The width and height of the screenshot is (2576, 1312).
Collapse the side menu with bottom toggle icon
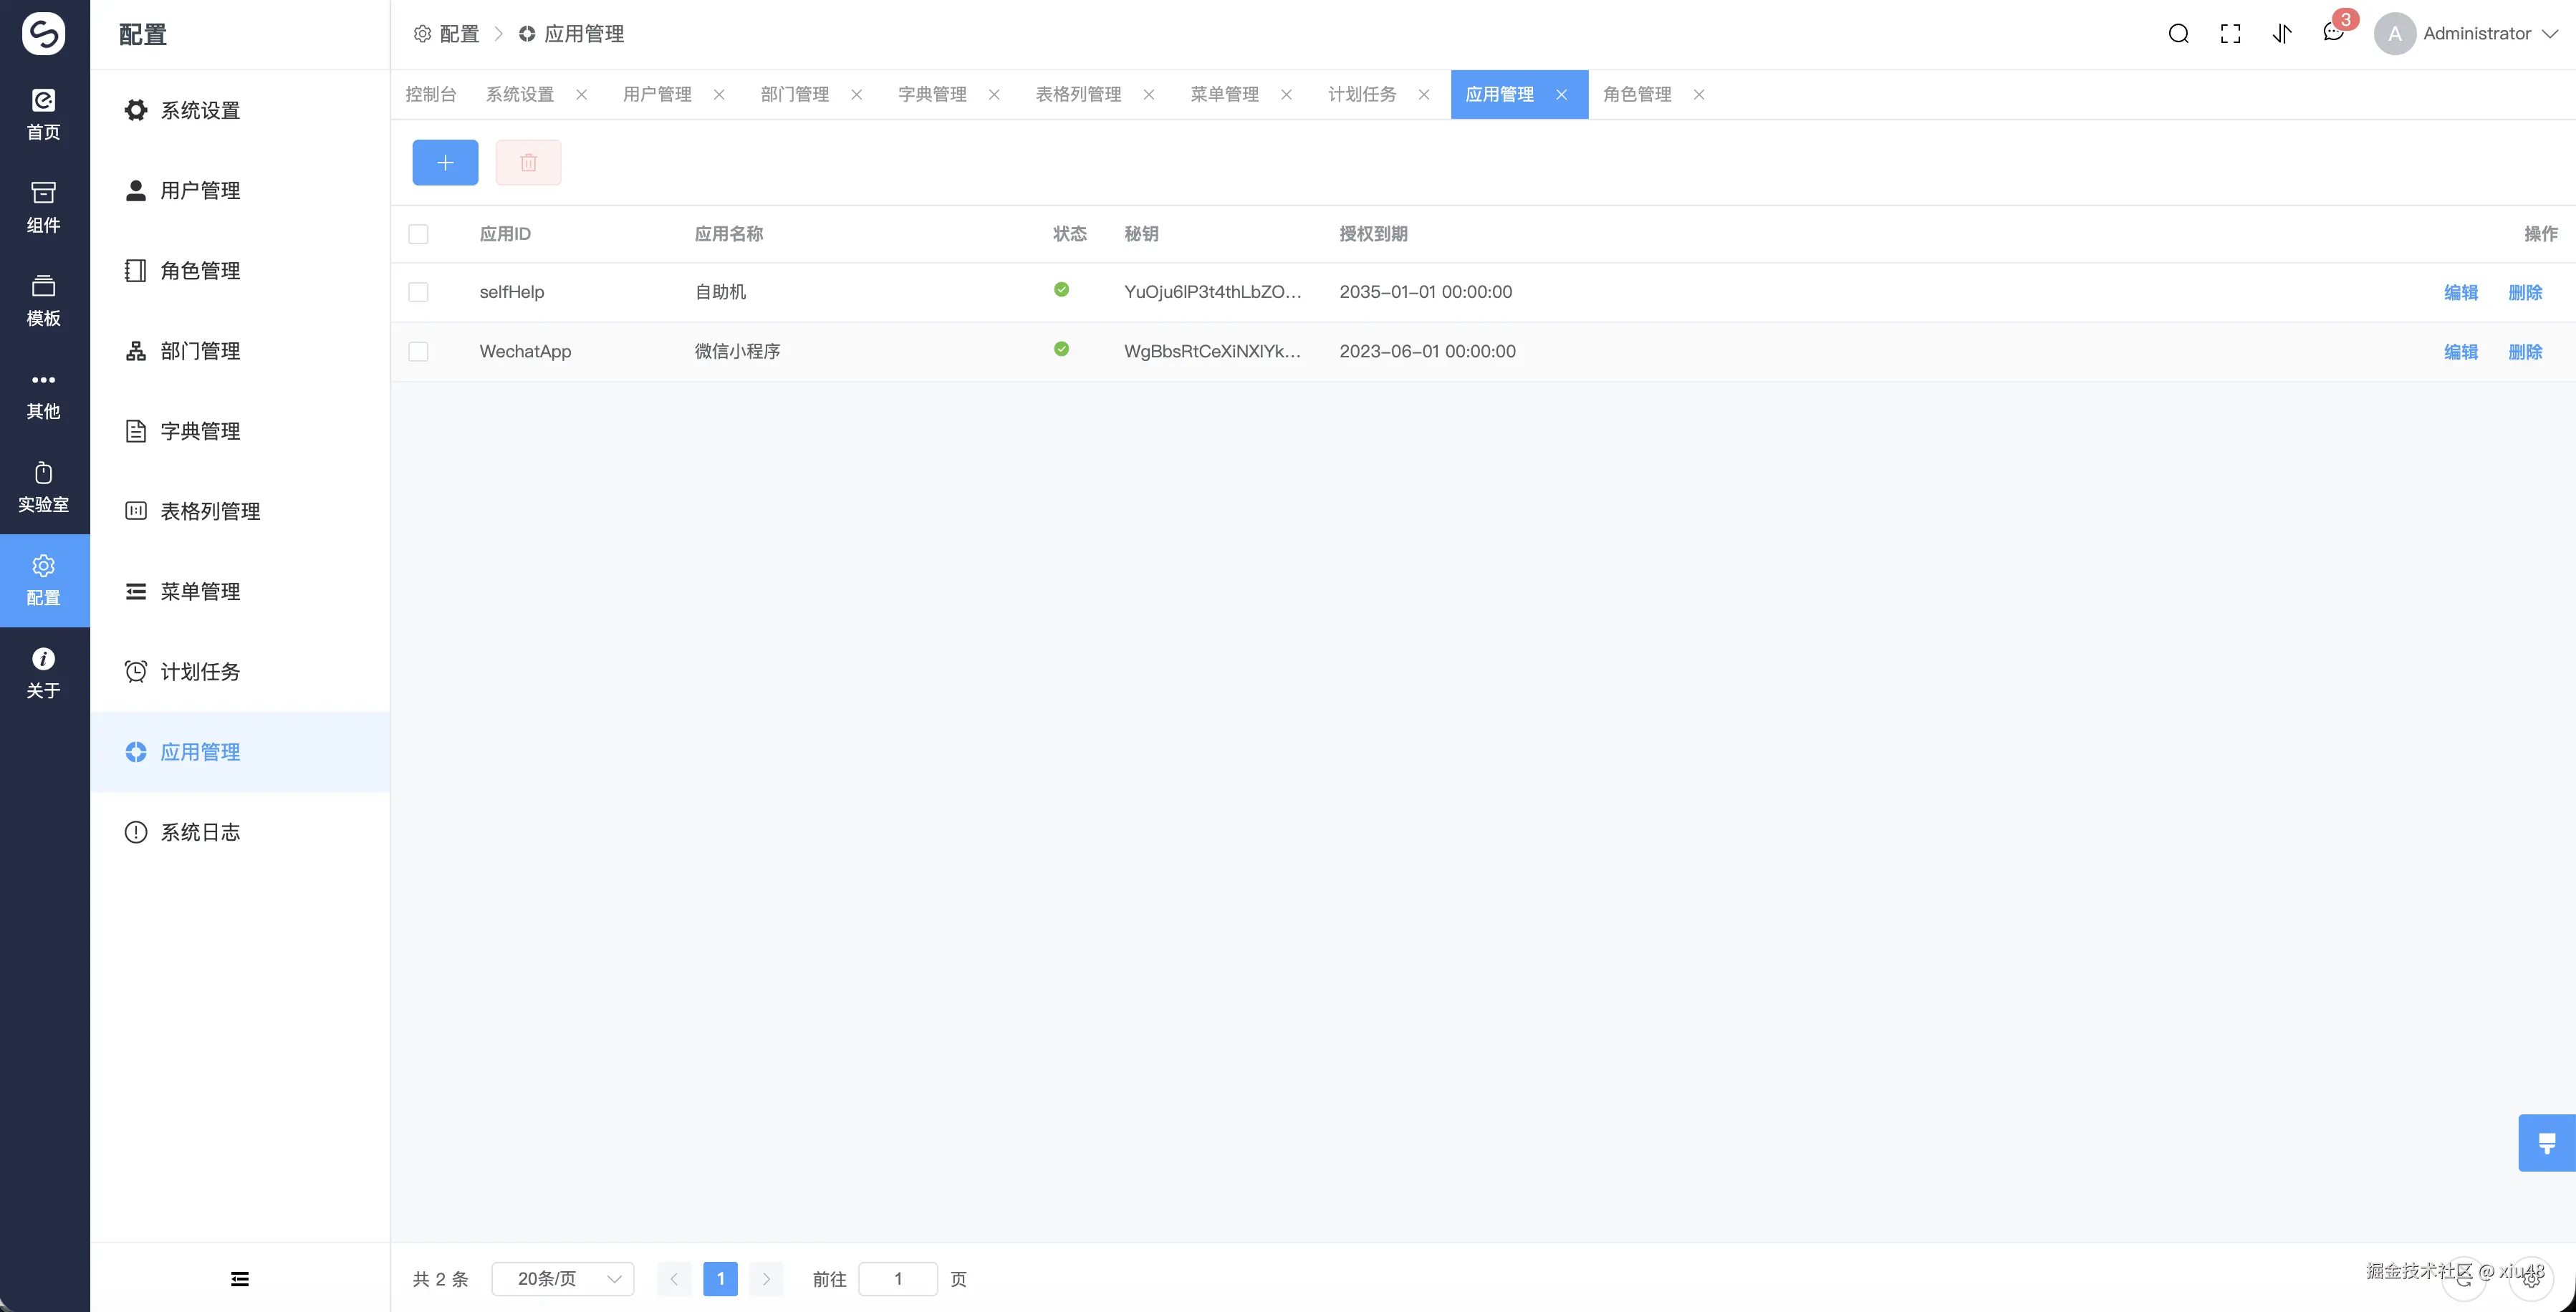pos(240,1279)
